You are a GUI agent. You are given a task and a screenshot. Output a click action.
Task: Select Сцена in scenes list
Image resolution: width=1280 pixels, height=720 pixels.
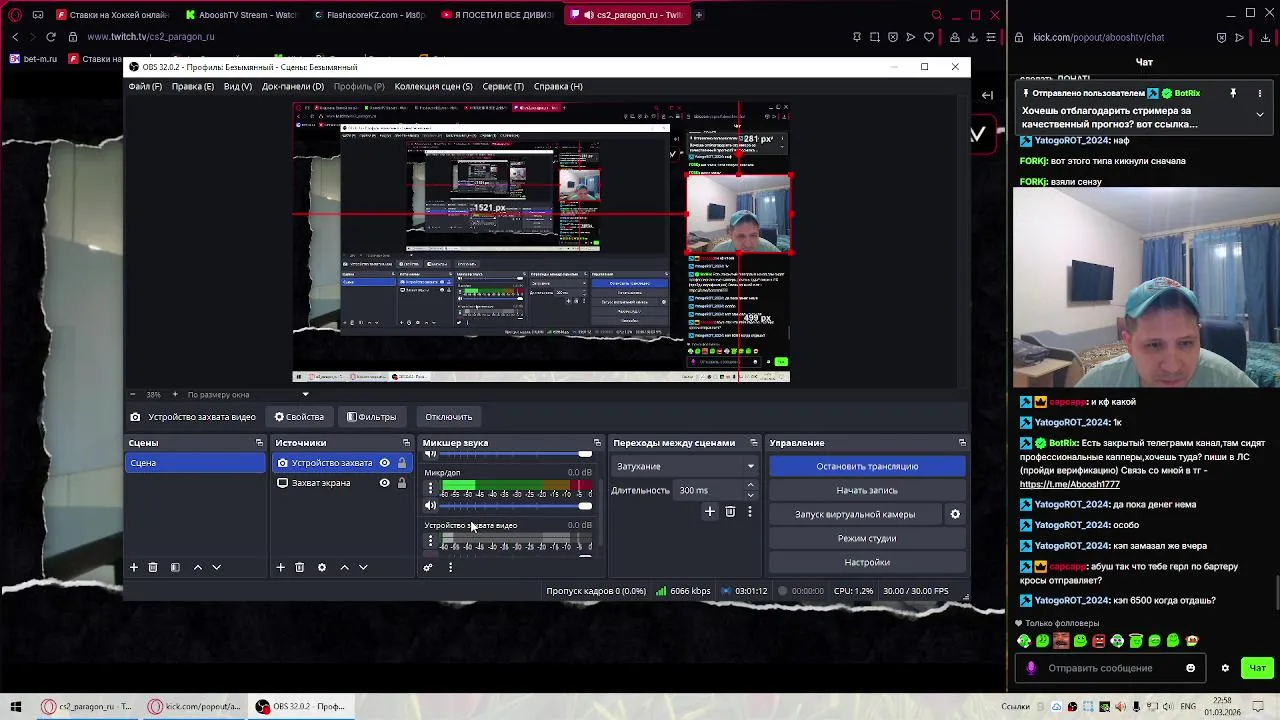click(195, 463)
